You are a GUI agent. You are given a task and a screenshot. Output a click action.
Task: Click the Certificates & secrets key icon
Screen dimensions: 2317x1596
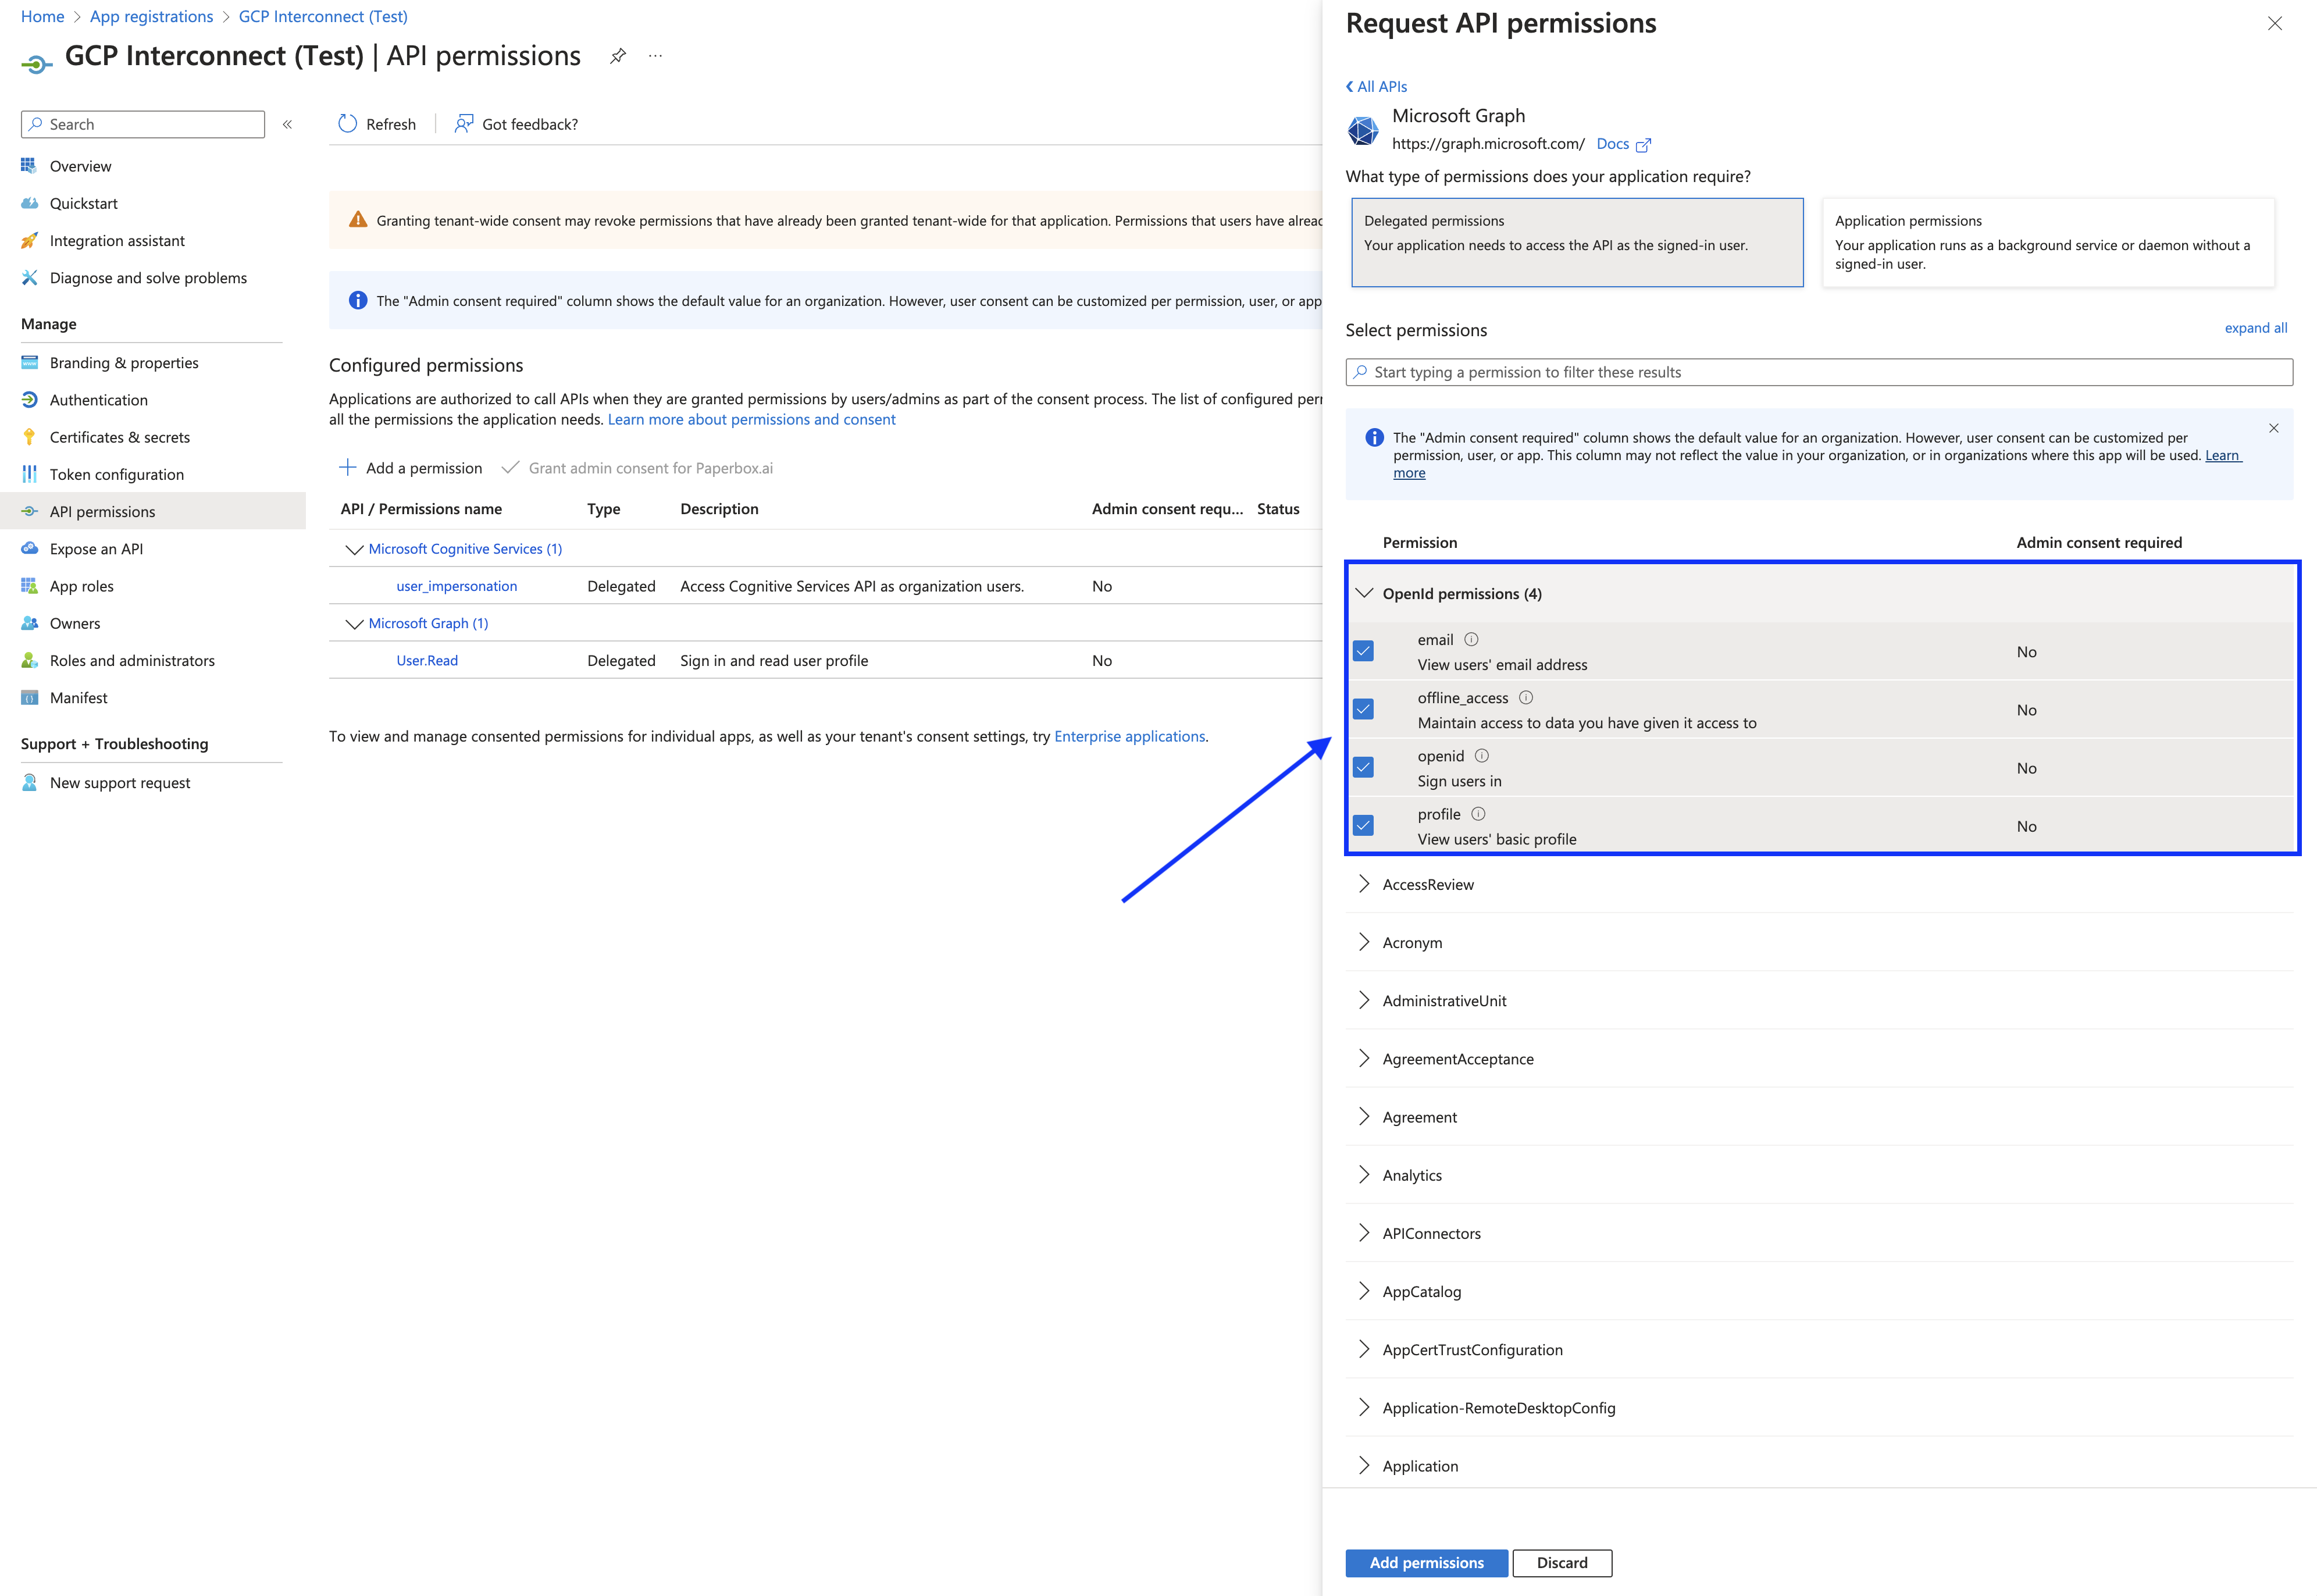(30, 436)
